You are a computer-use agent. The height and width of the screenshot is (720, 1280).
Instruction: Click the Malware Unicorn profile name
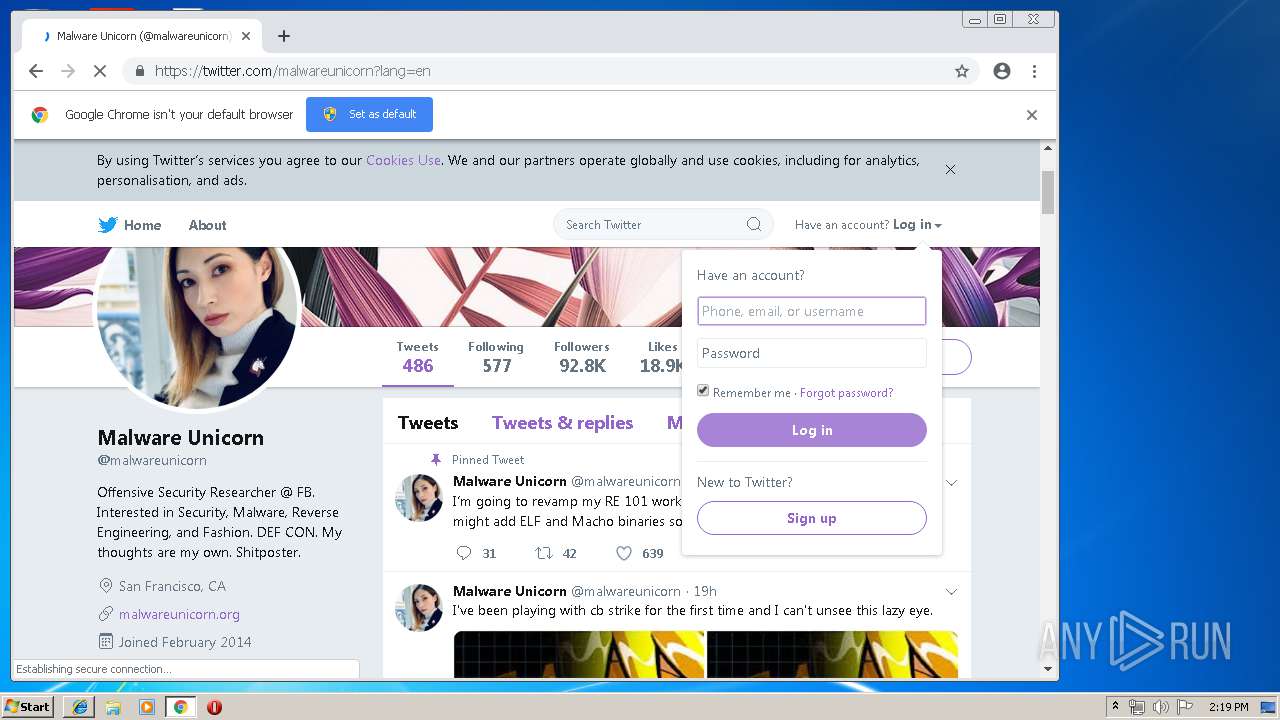click(181, 437)
